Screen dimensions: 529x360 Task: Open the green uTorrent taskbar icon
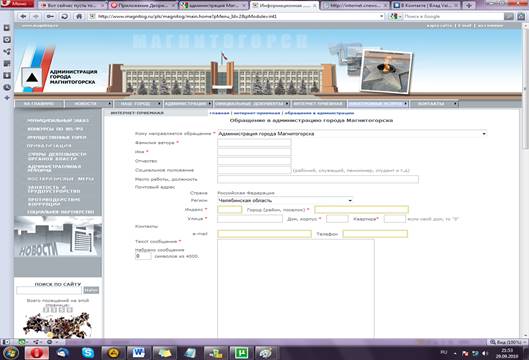tap(241, 353)
